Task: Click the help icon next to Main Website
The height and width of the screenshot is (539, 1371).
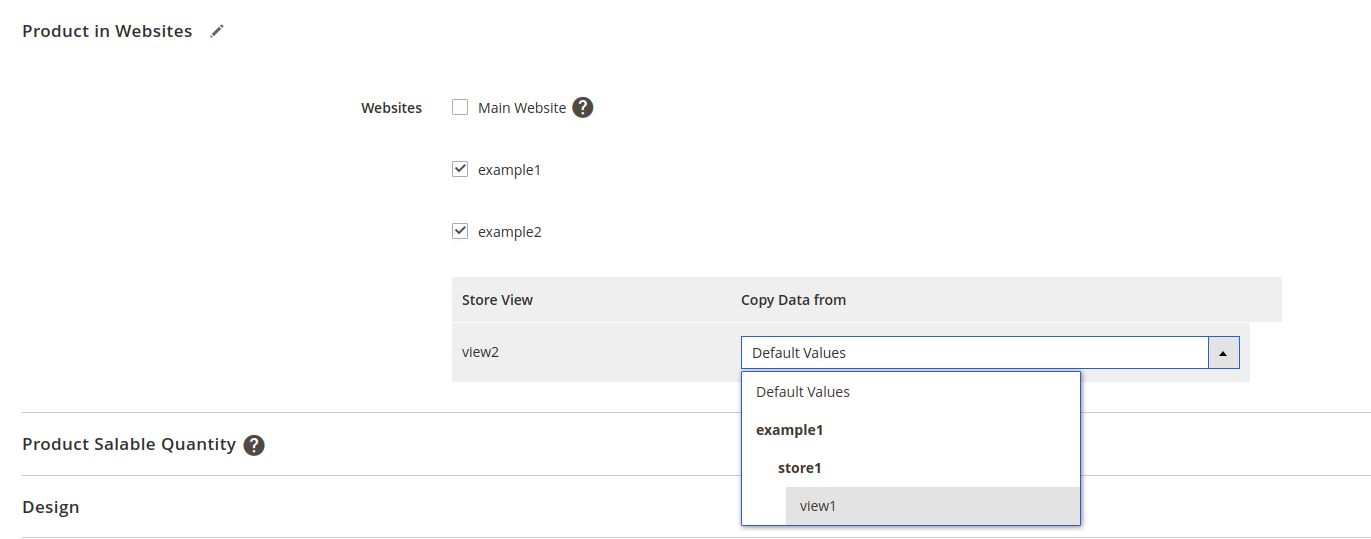Action: pos(583,108)
